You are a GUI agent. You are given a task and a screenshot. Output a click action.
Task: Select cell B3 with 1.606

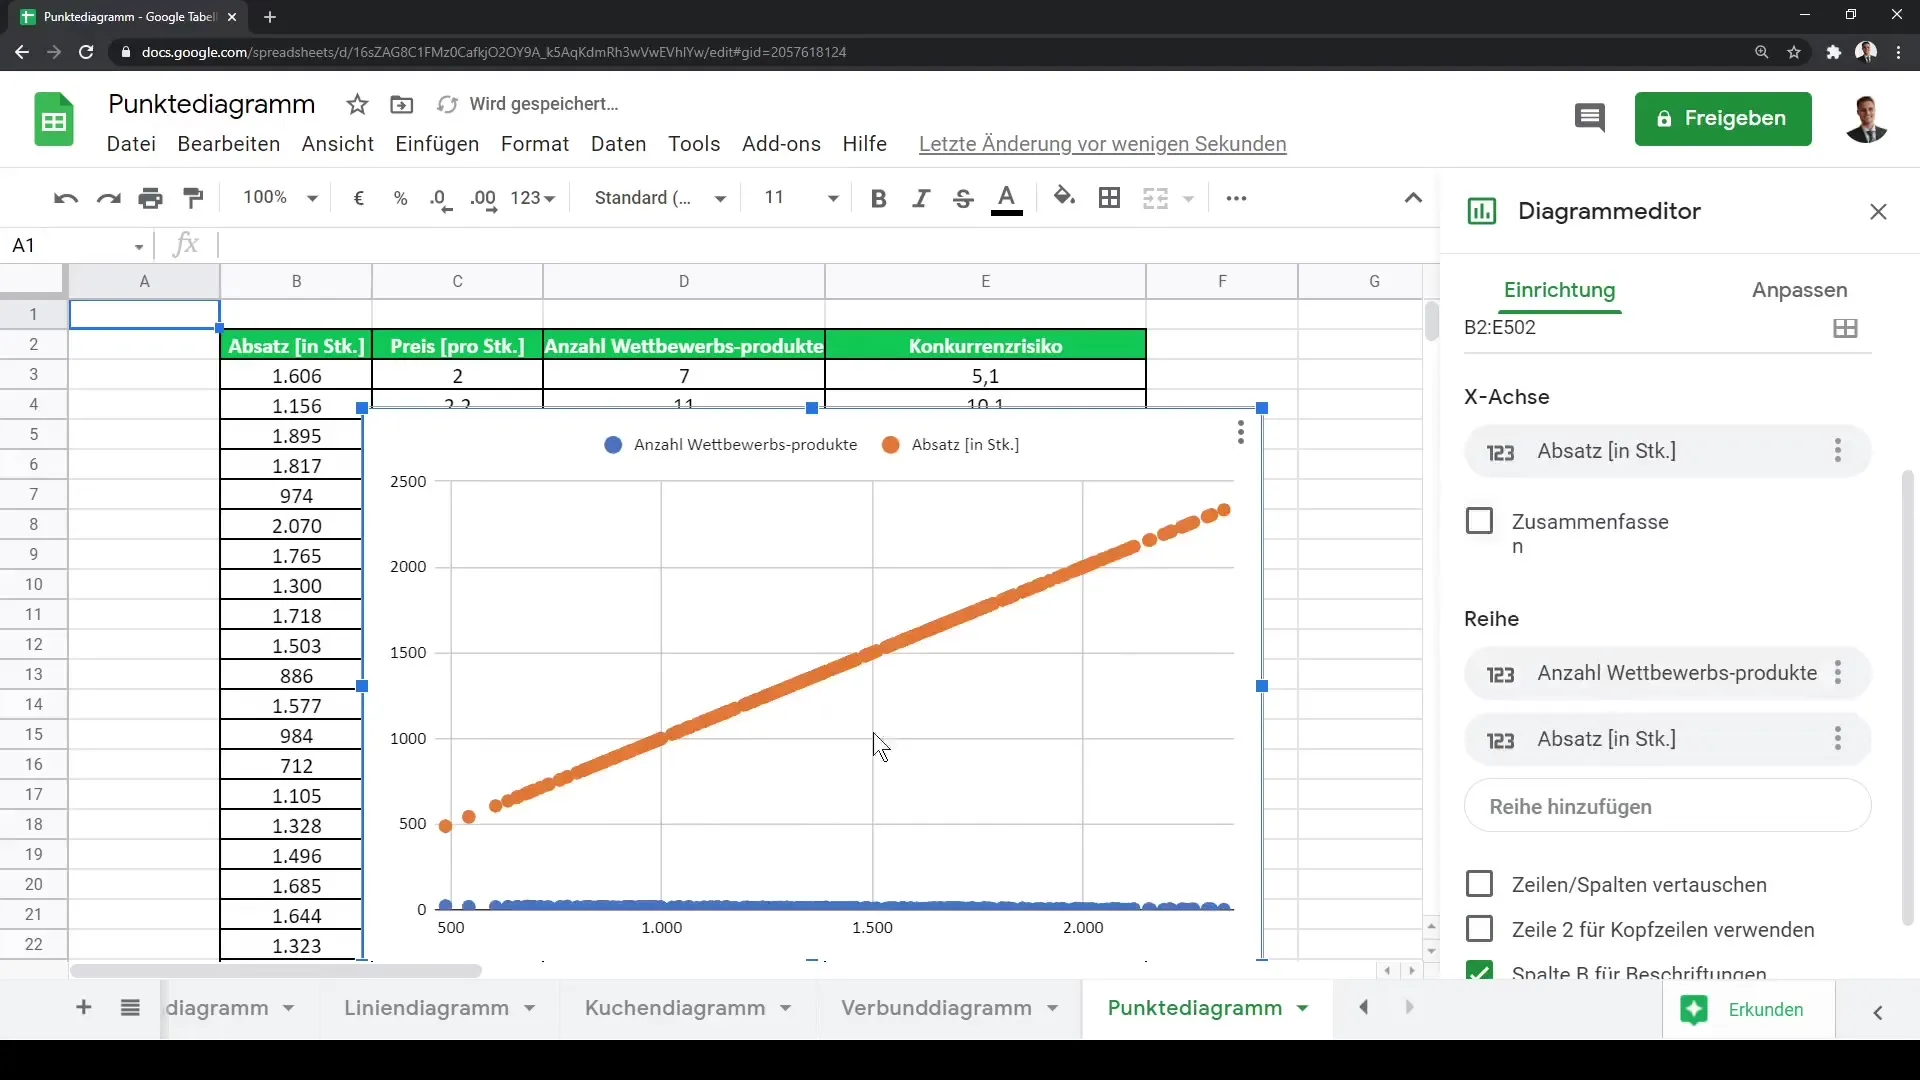coord(296,376)
